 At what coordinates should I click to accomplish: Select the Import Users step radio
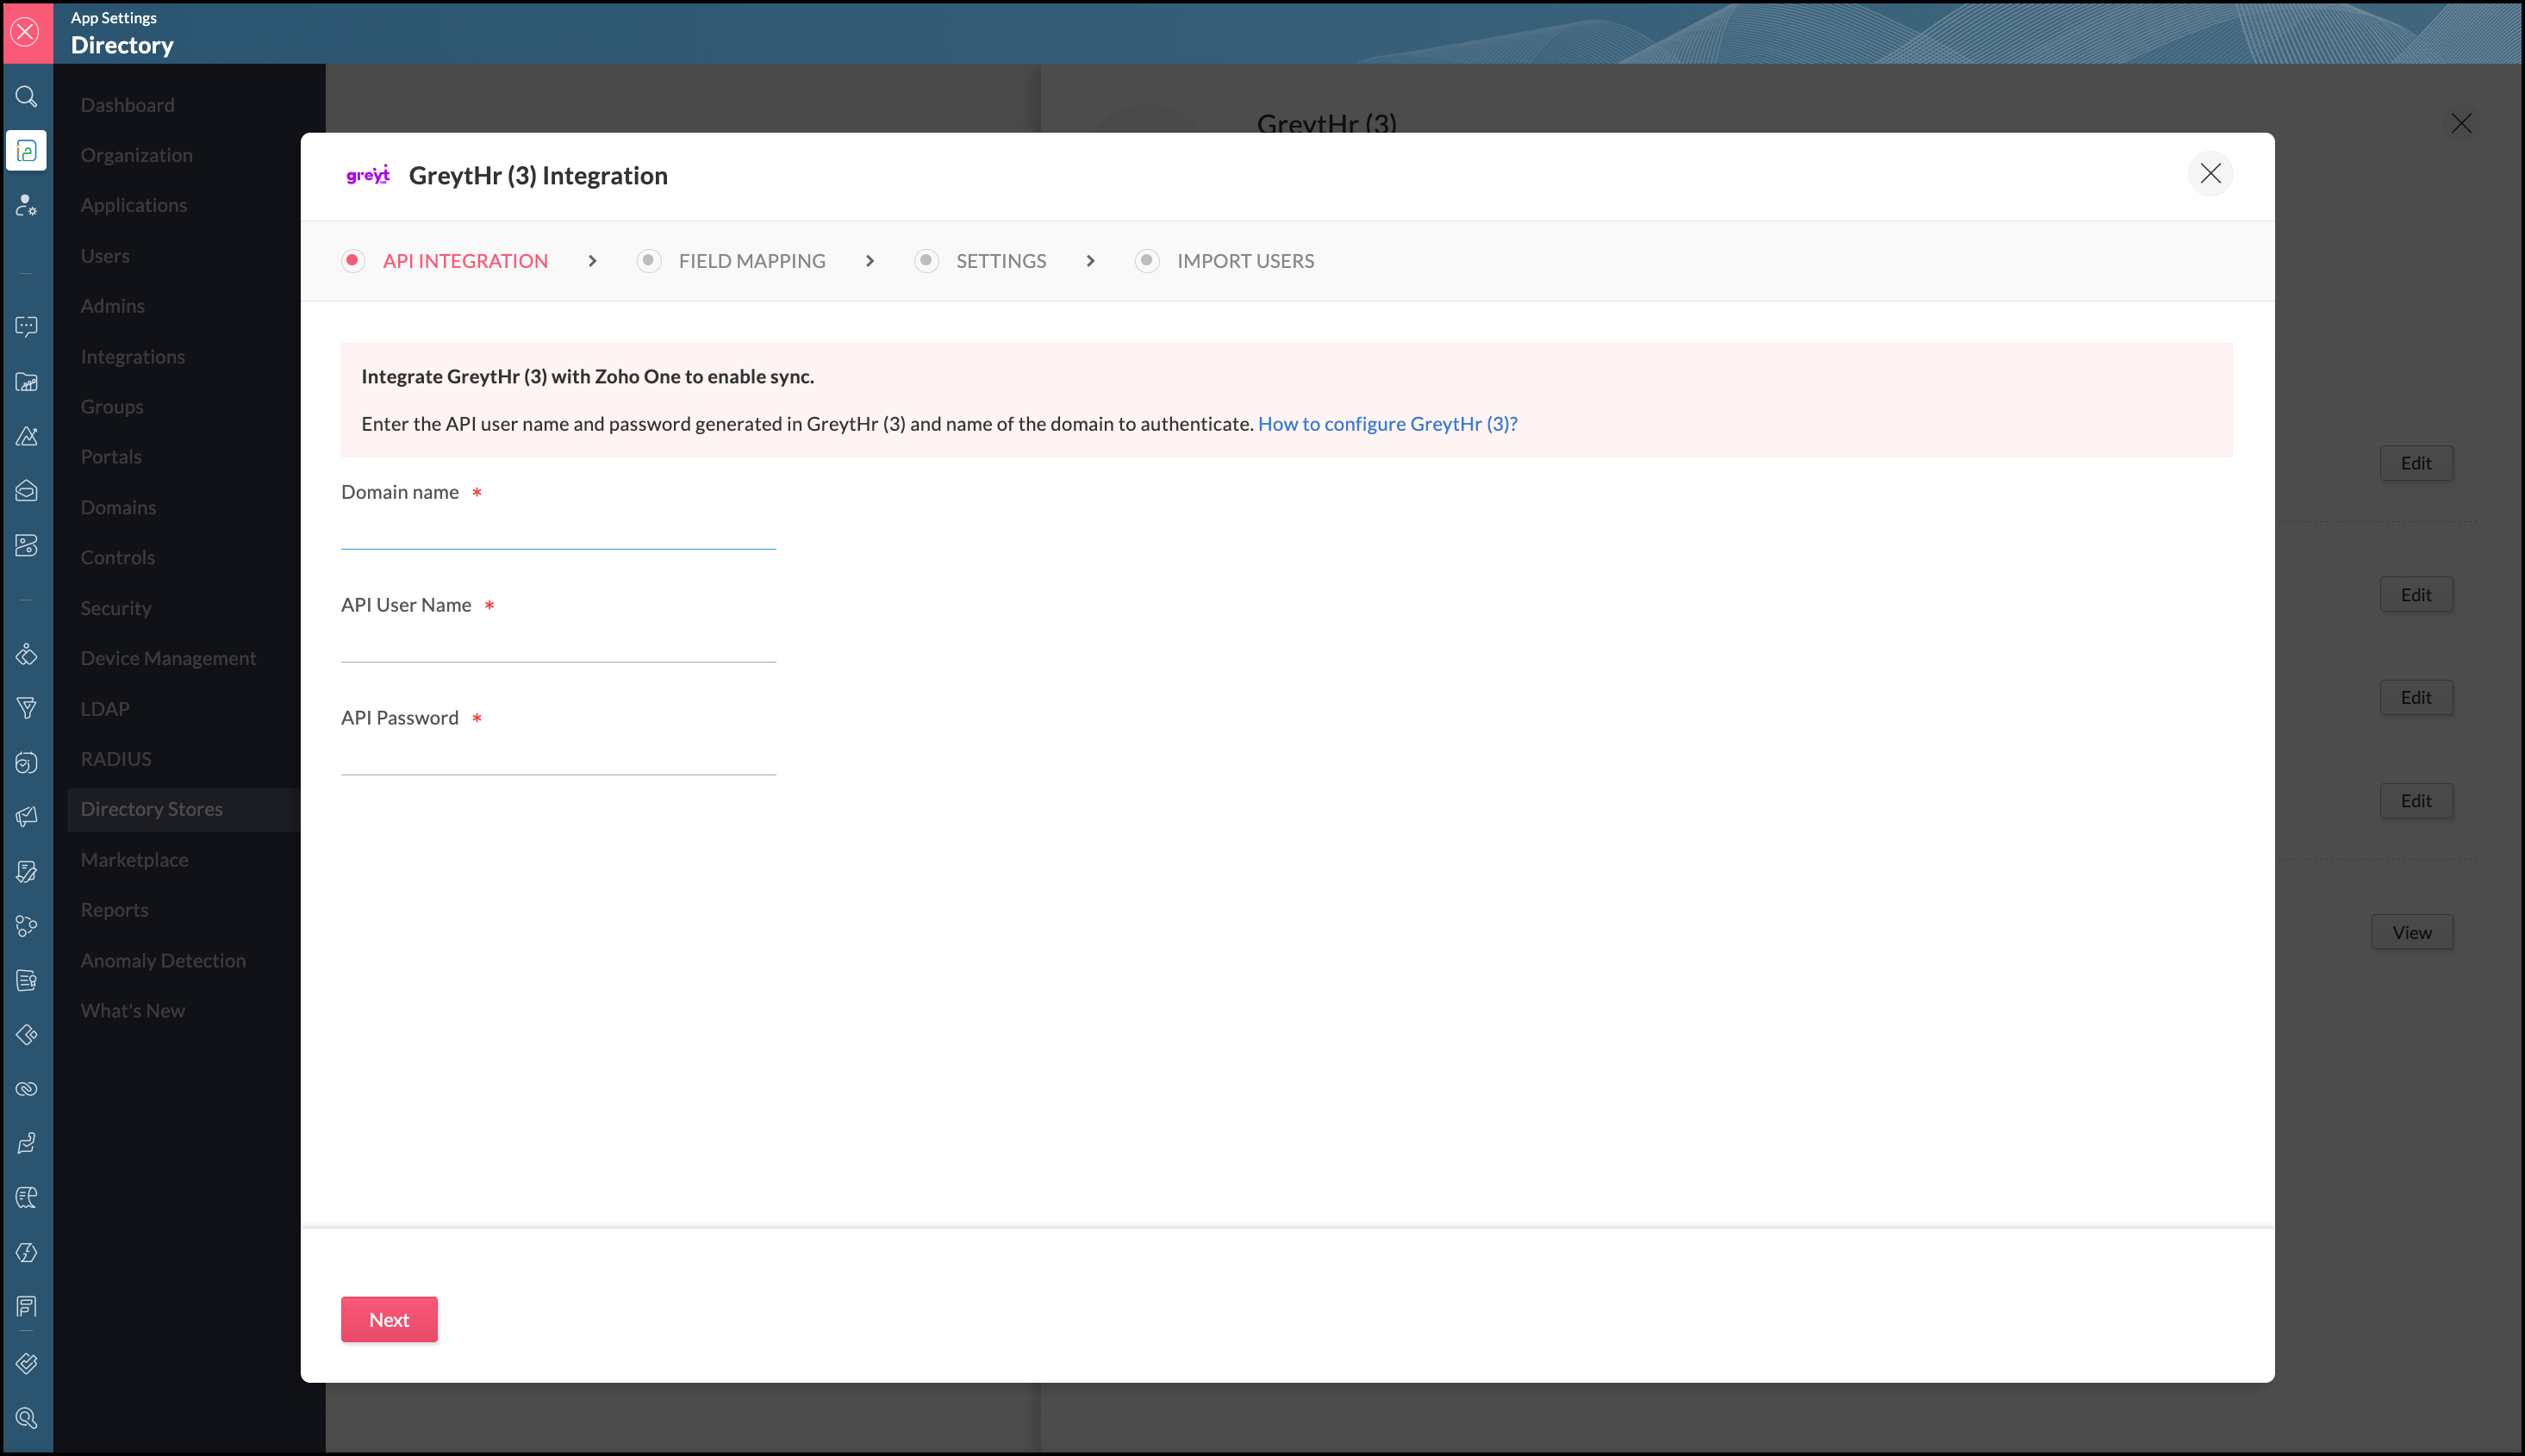[1146, 261]
